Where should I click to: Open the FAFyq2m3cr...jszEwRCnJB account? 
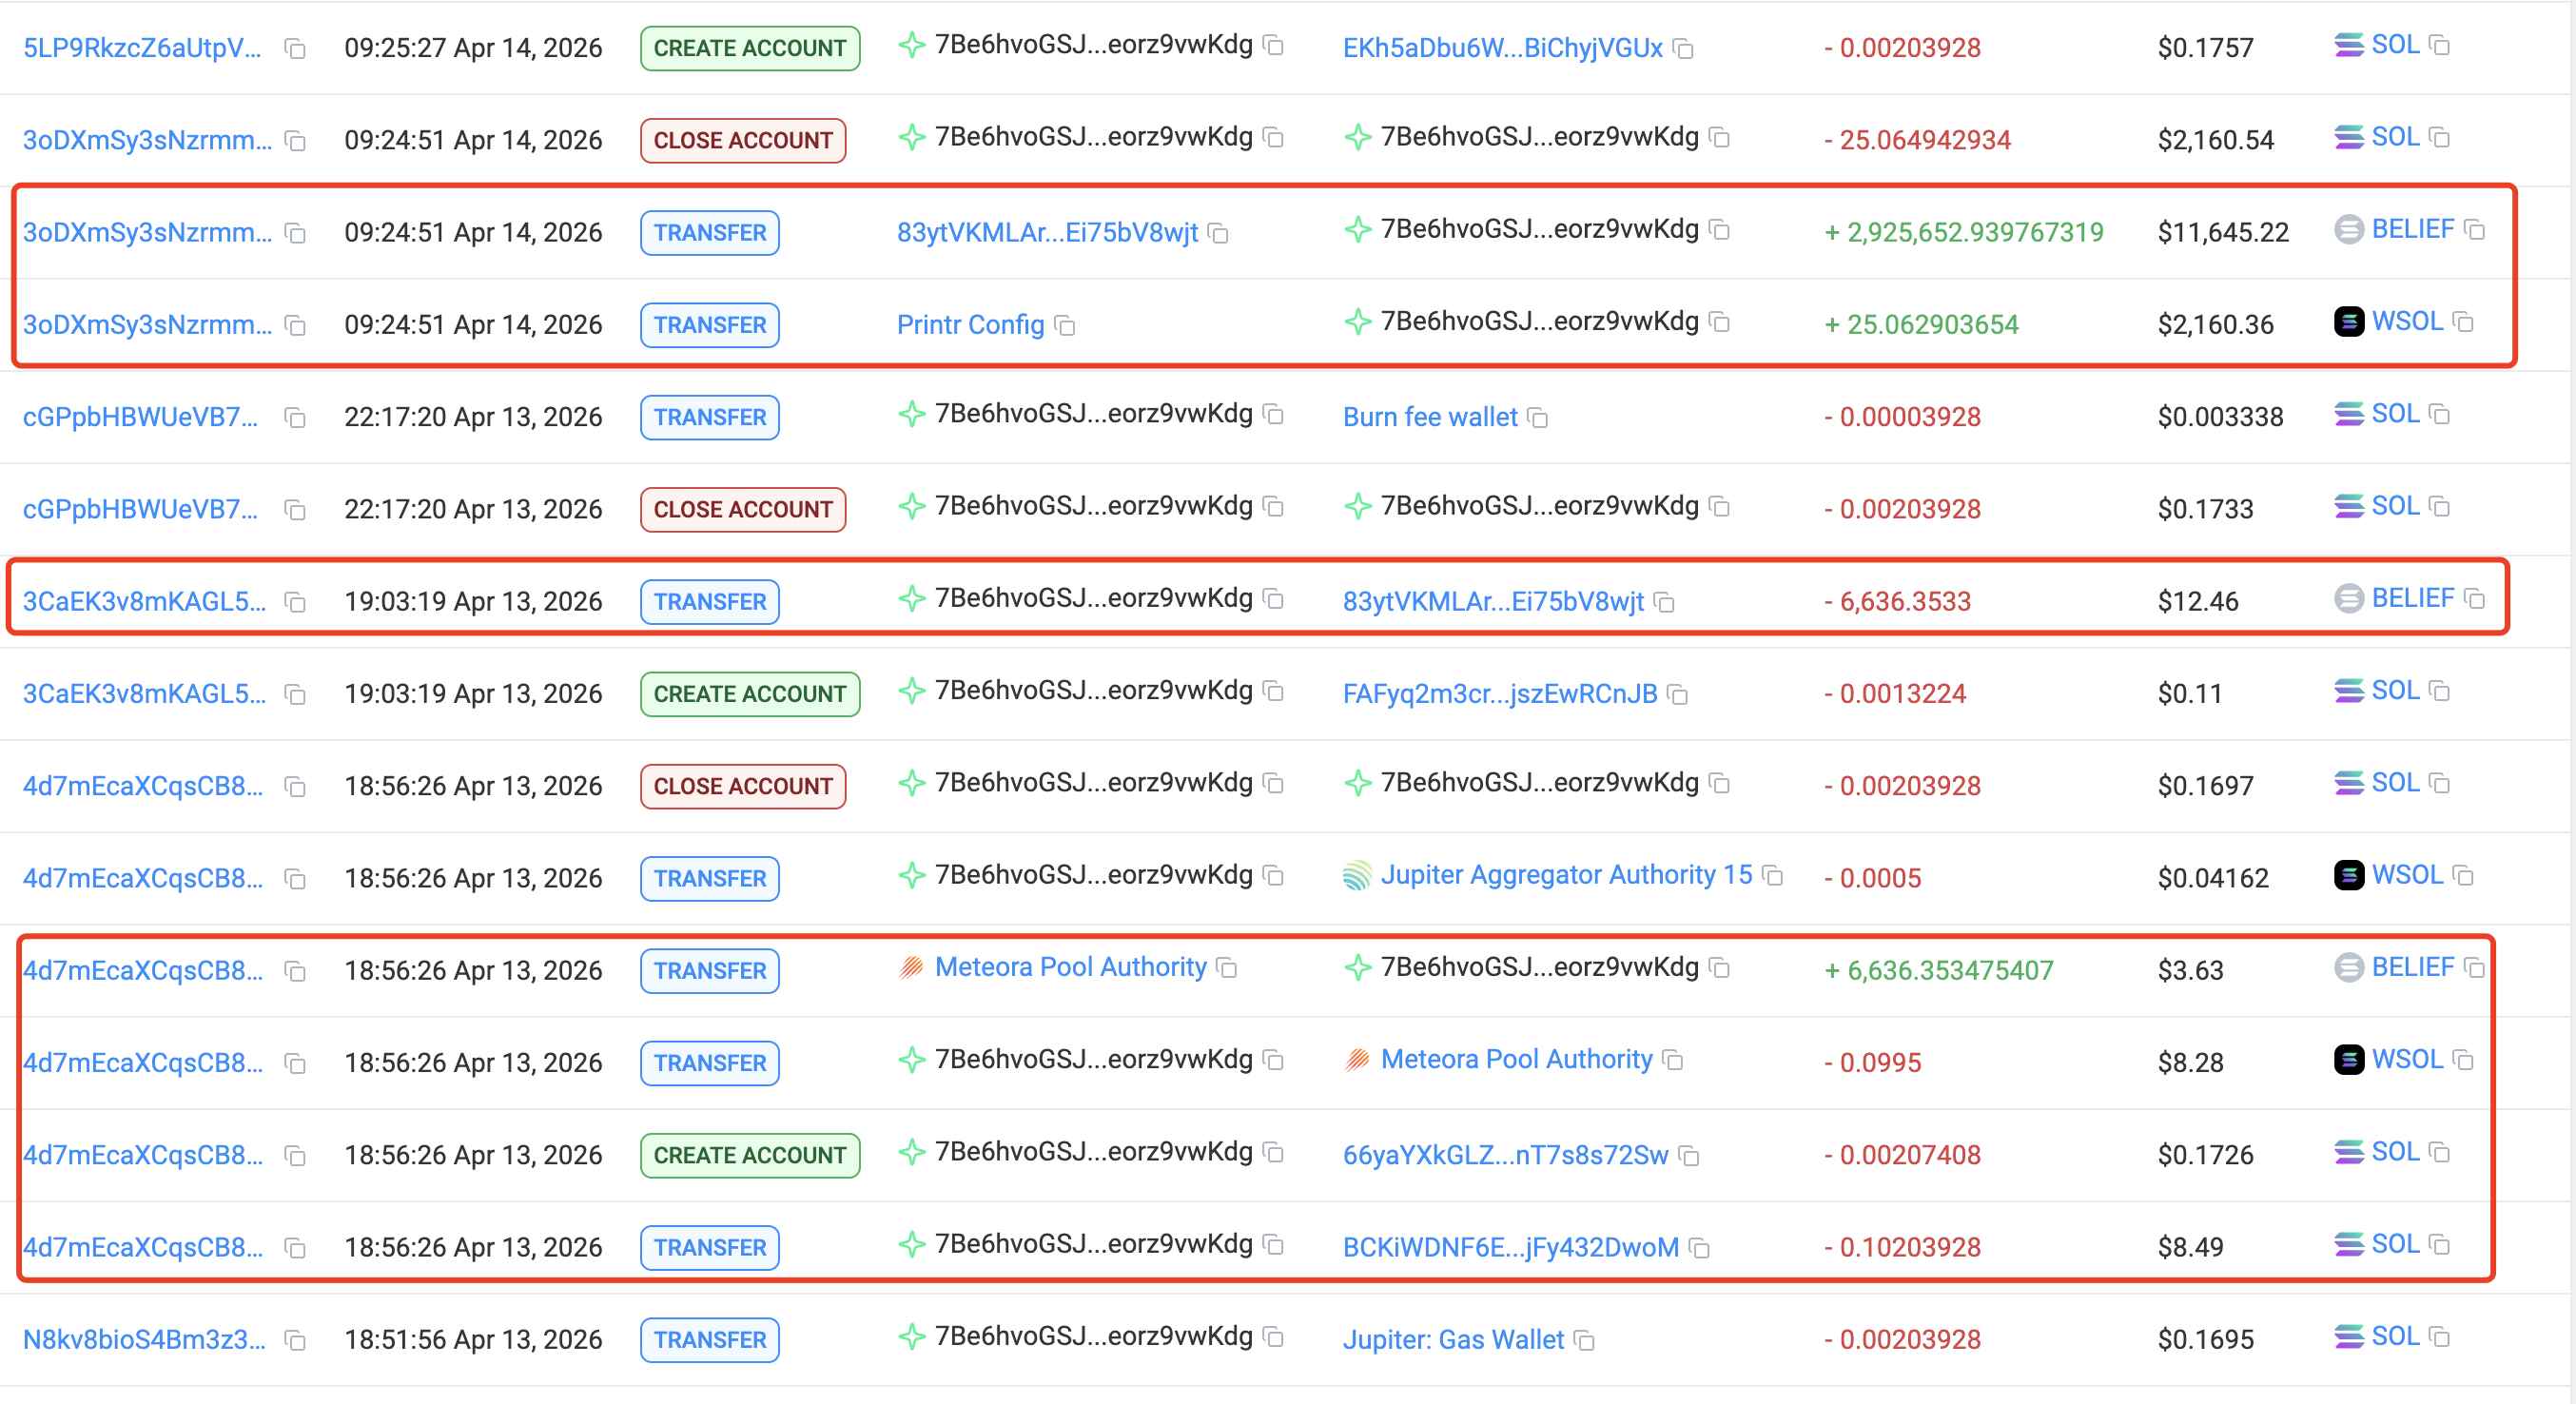(x=1499, y=694)
